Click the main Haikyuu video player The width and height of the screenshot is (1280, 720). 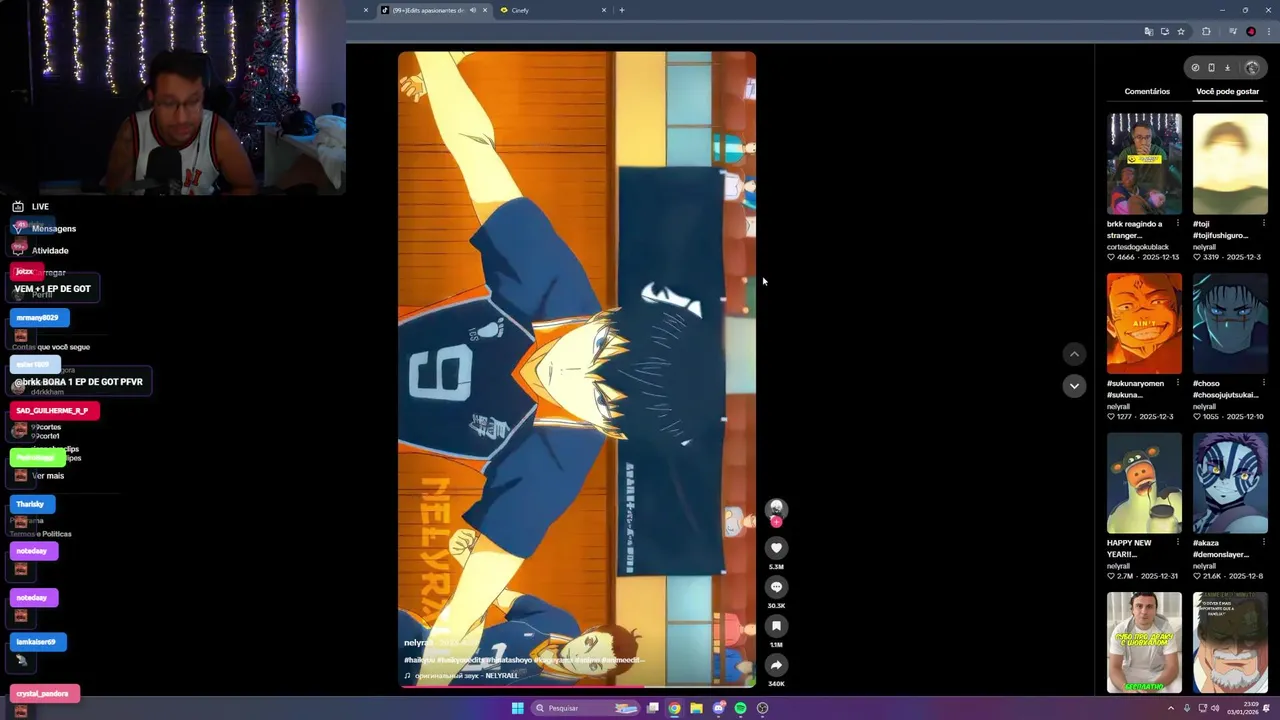577,368
